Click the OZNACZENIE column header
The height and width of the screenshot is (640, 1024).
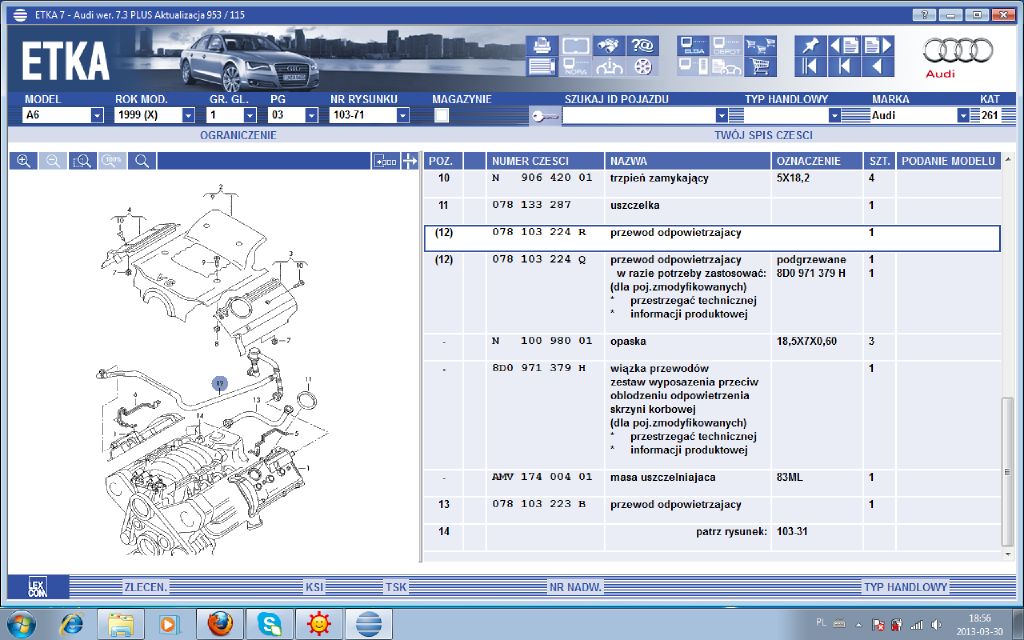pyautogui.click(x=817, y=161)
